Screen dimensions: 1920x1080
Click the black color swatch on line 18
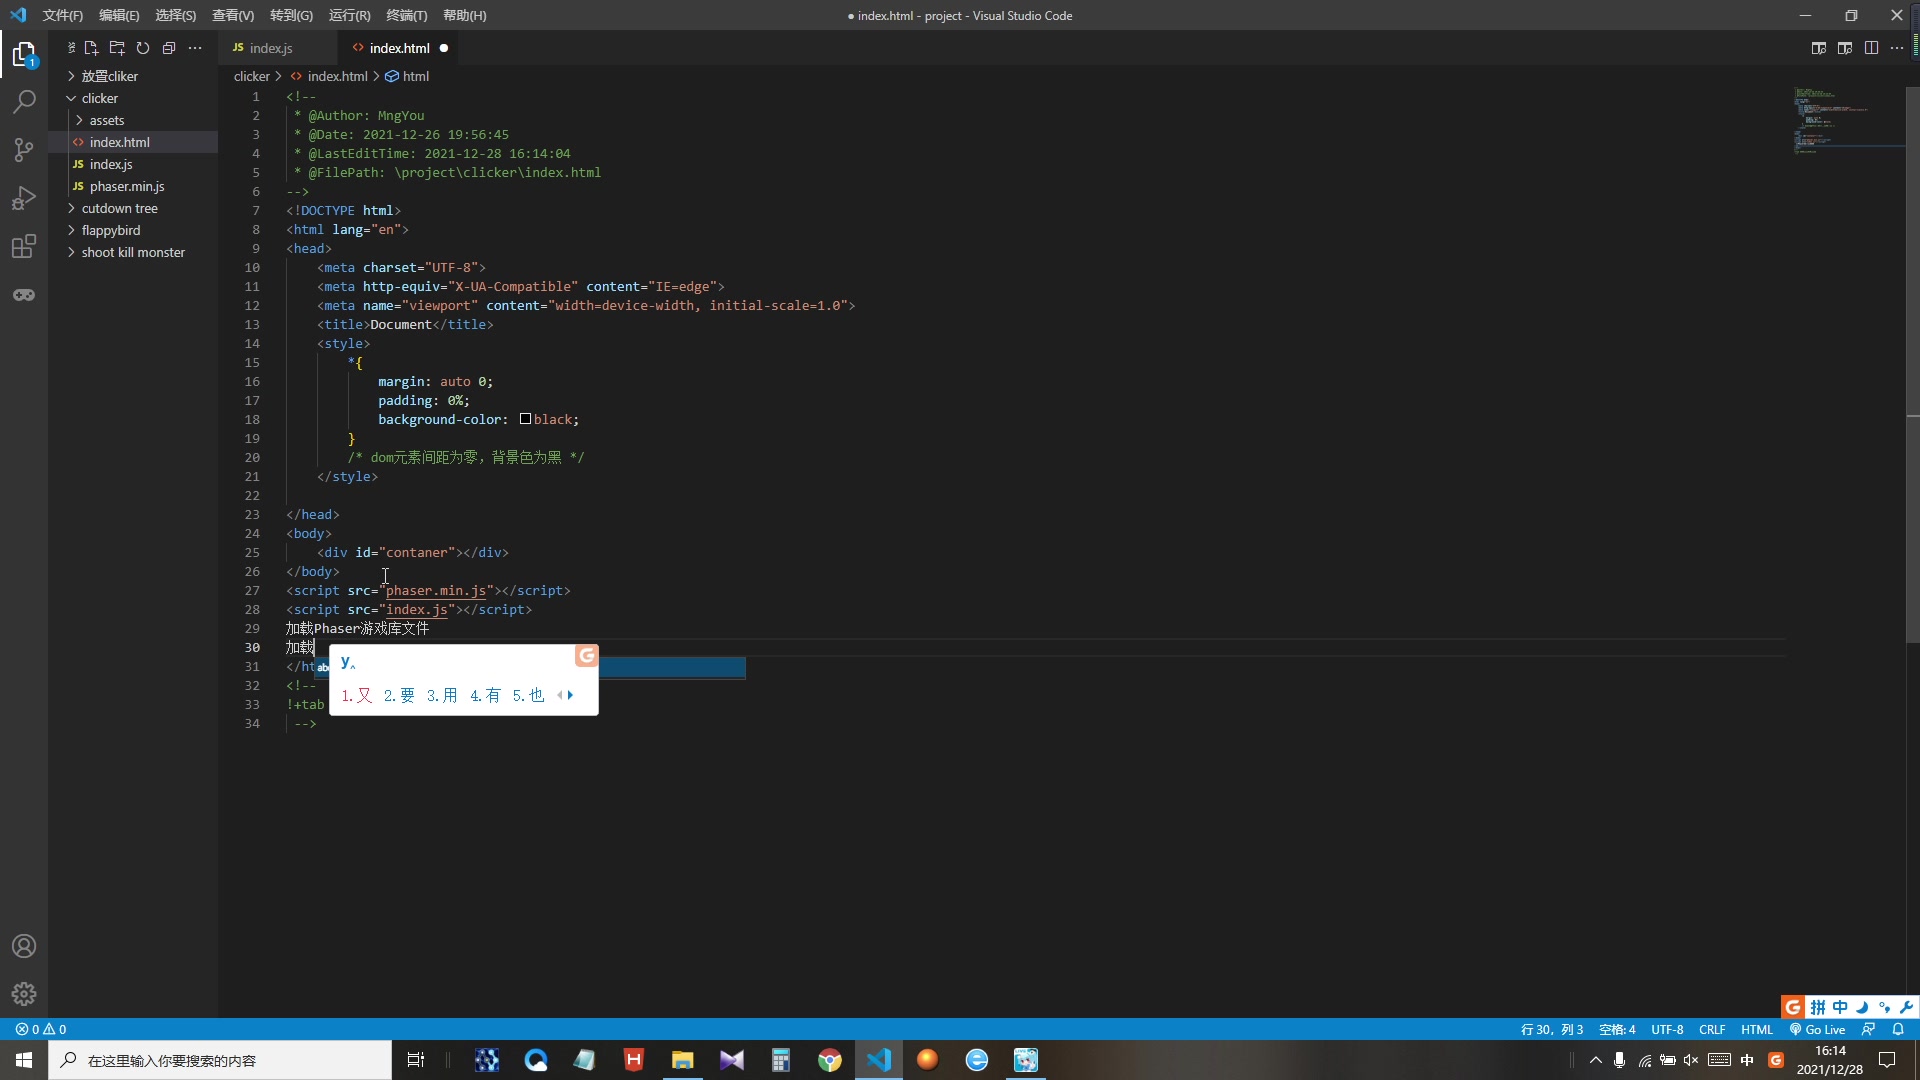[x=525, y=419]
